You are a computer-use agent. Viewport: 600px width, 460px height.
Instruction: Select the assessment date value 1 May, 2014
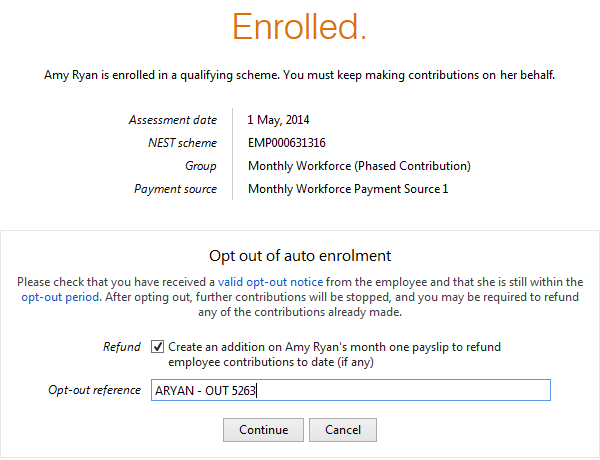(x=280, y=120)
